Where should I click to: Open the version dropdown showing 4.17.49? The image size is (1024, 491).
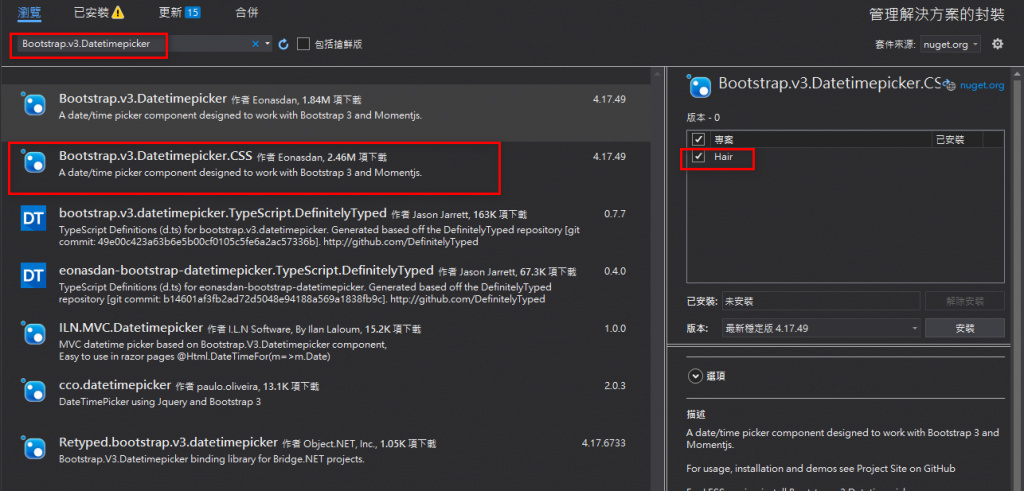coord(822,328)
